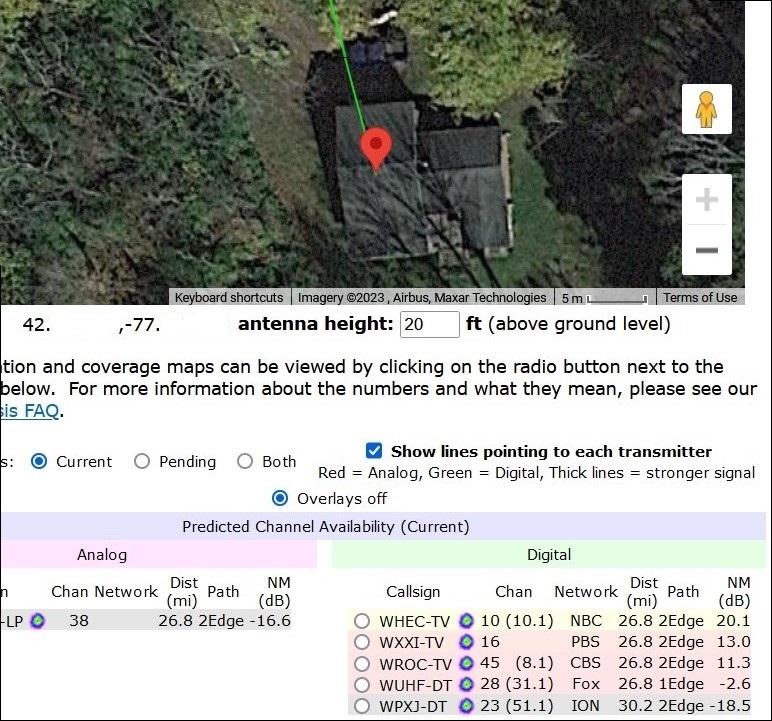
Task: Uncheck Show lines pointing to each transmitter
Action: point(375,451)
